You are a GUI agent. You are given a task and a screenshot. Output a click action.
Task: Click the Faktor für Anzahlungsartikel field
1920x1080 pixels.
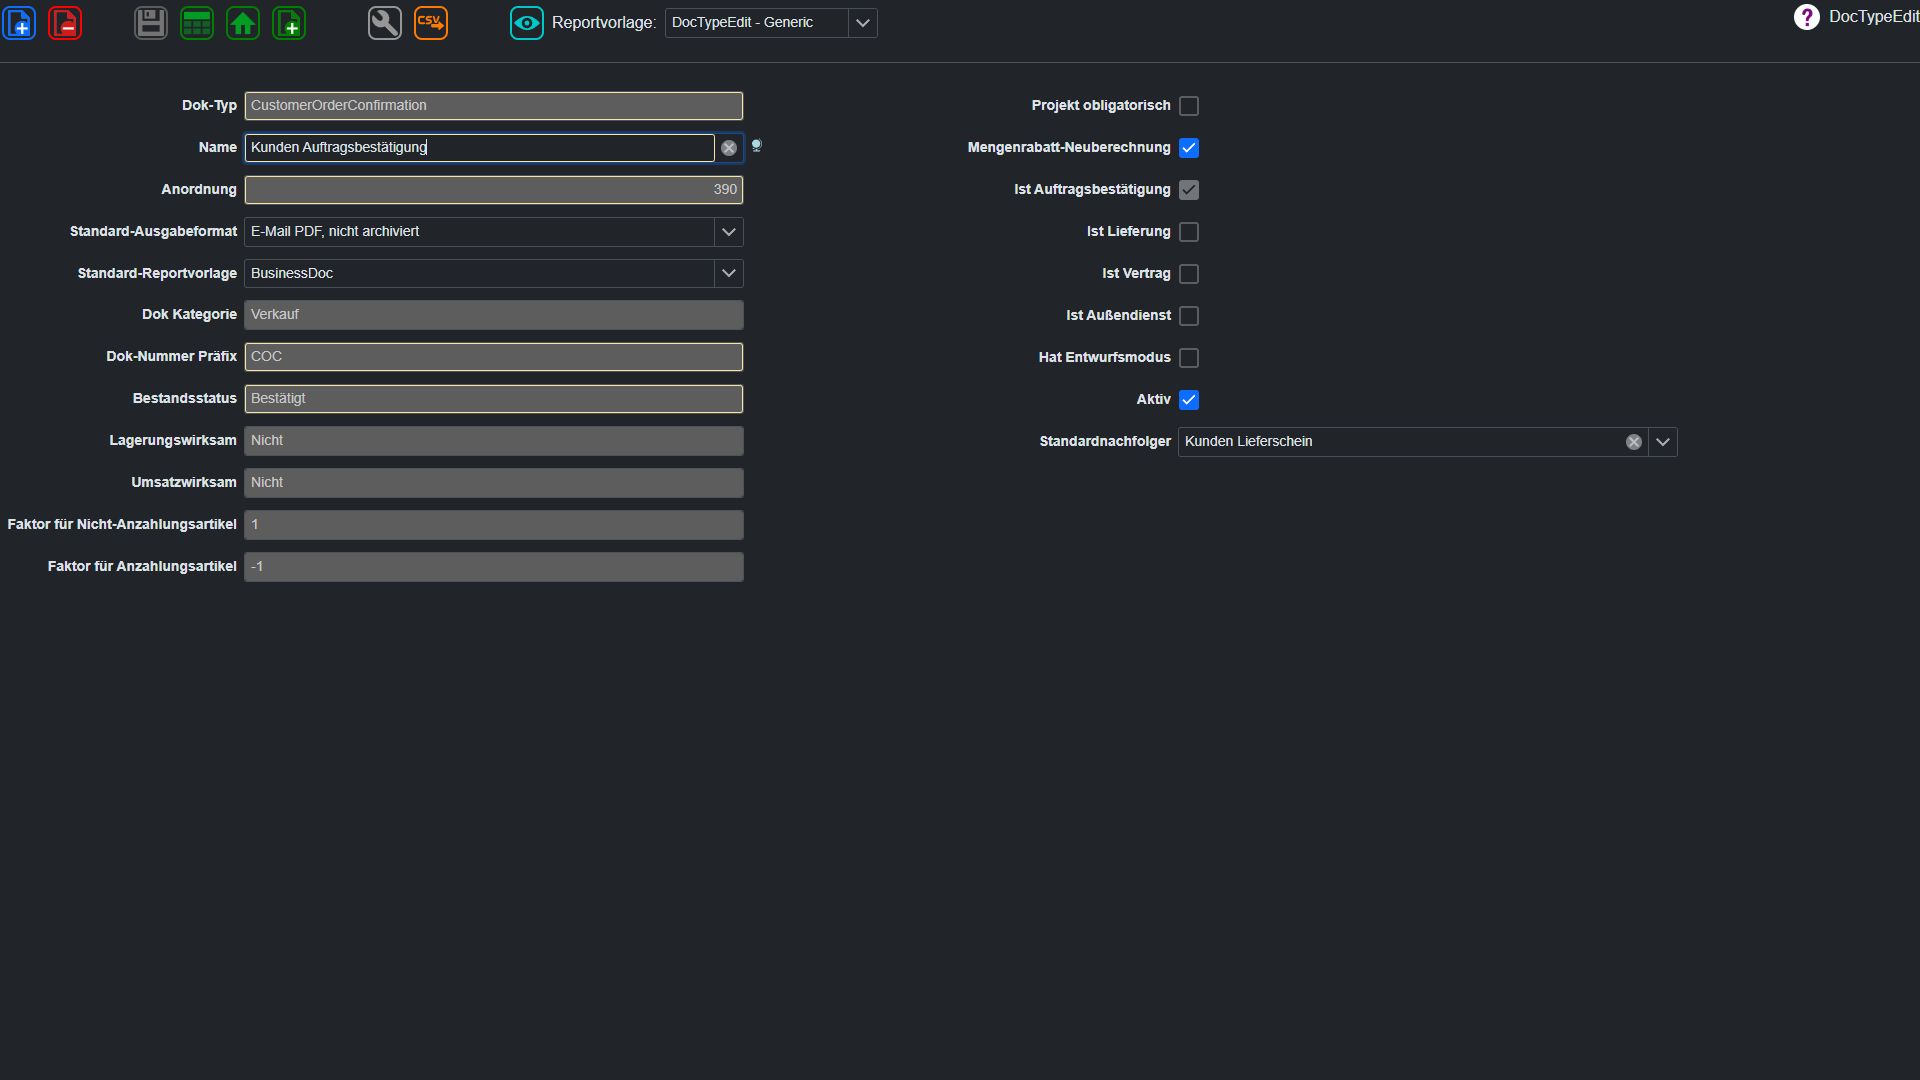coord(494,567)
